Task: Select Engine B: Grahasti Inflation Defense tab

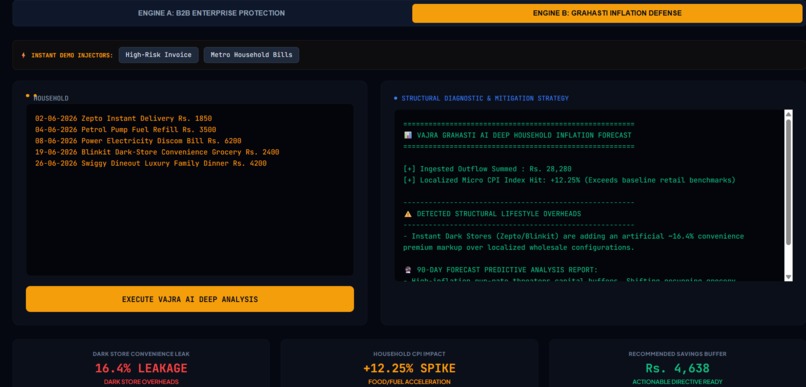Action: click(x=607, y=13)
